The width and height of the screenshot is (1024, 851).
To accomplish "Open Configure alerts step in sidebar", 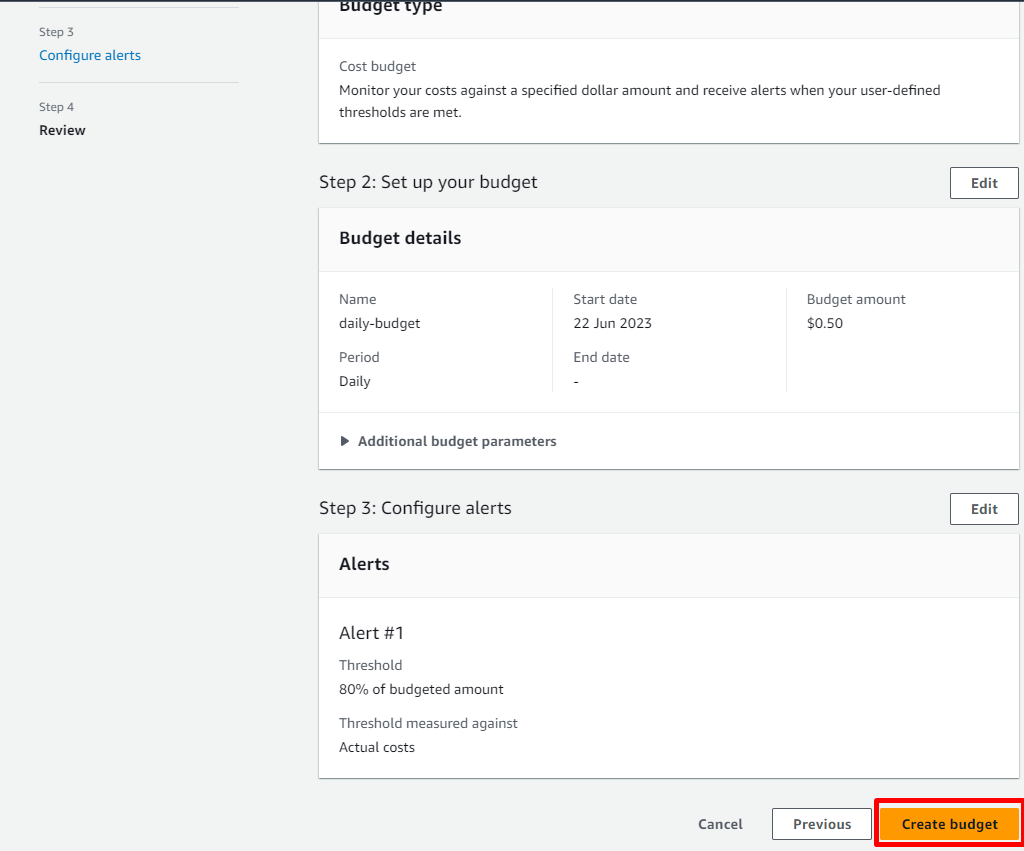I will (x=90, y=55).
